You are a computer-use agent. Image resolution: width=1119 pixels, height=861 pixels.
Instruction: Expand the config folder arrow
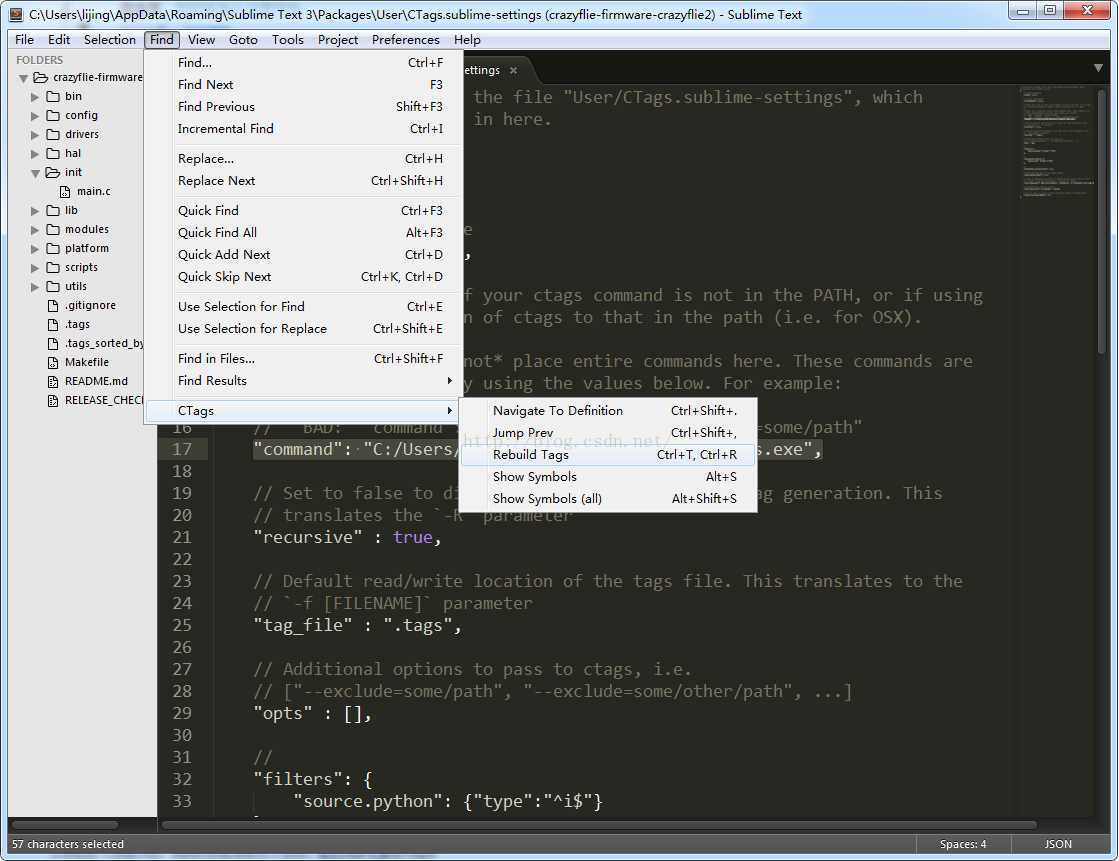pyautogui.click(x=35, y=116)
